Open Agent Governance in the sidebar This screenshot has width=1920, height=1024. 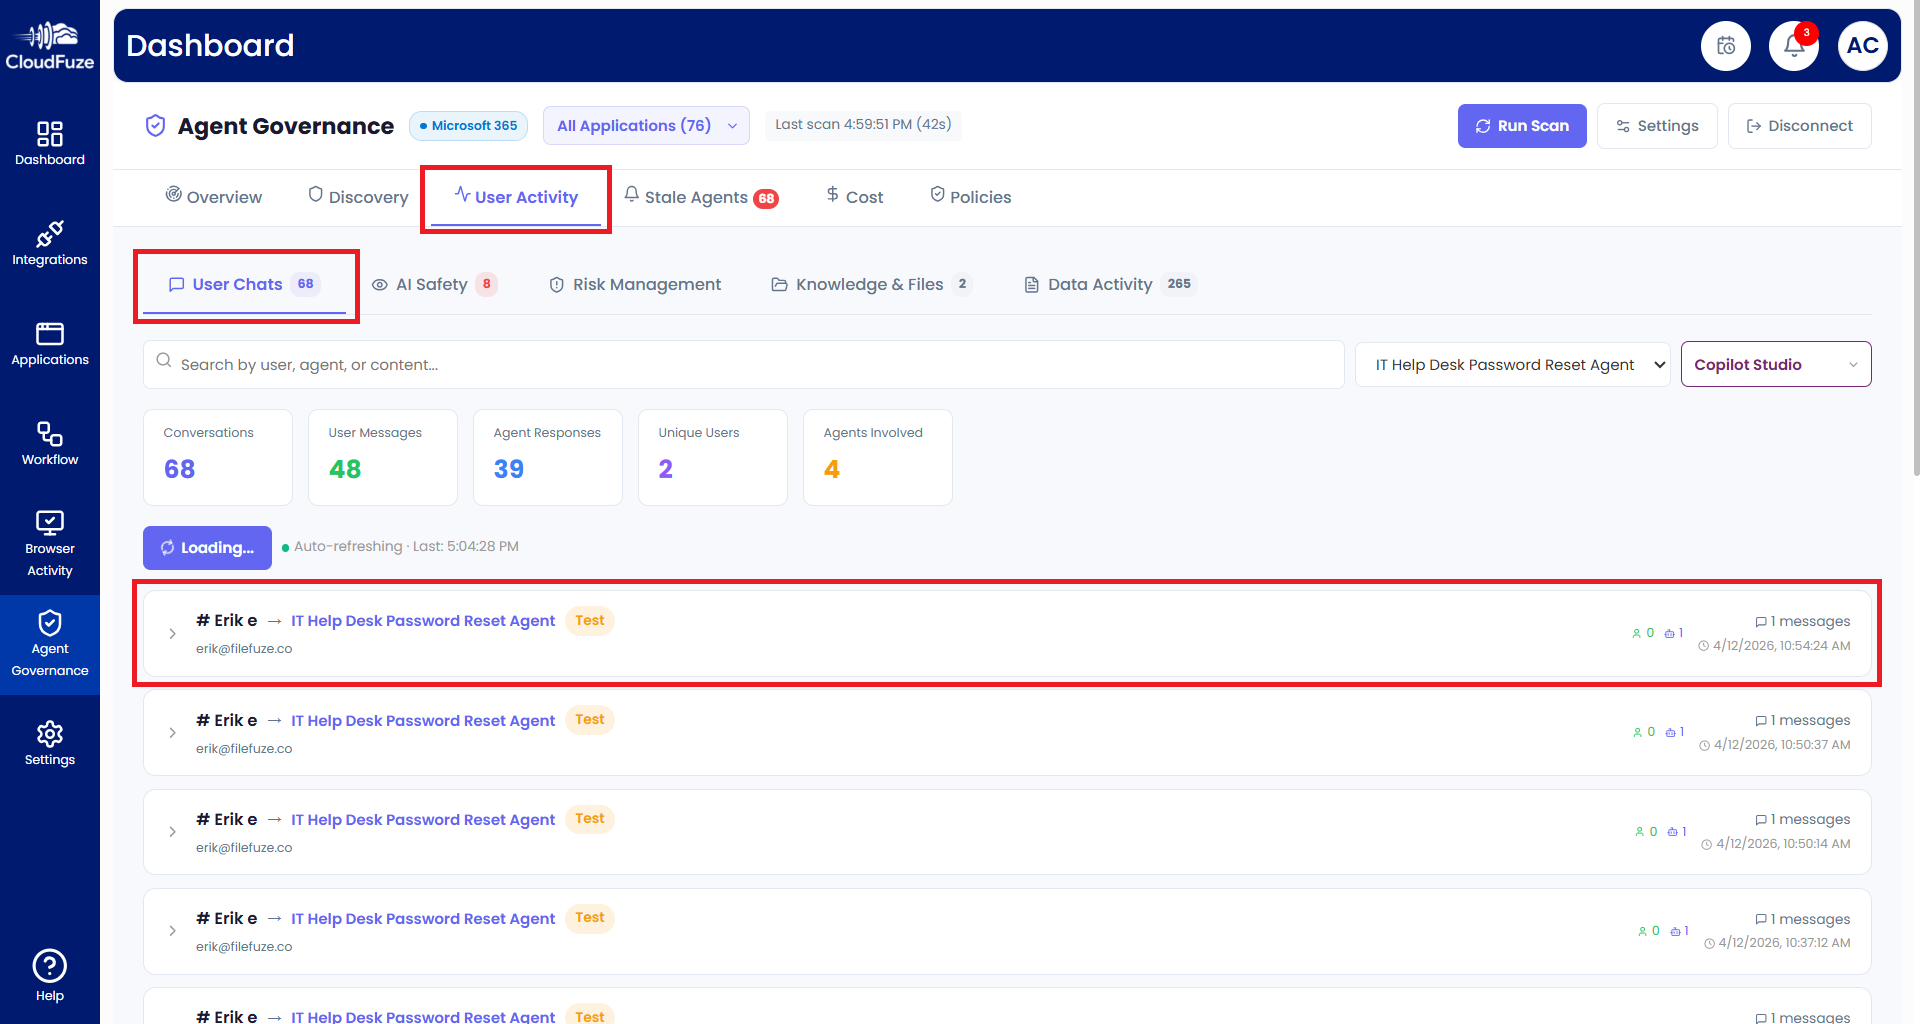[x=50, y=645]
